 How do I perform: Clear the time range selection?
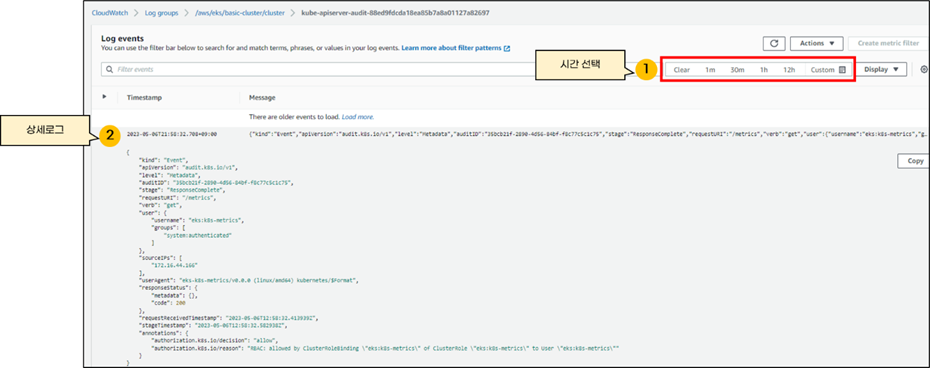681,69
